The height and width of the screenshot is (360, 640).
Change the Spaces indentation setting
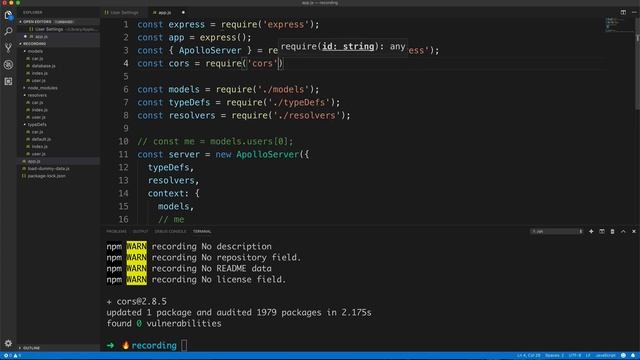[x=554, y=356]
